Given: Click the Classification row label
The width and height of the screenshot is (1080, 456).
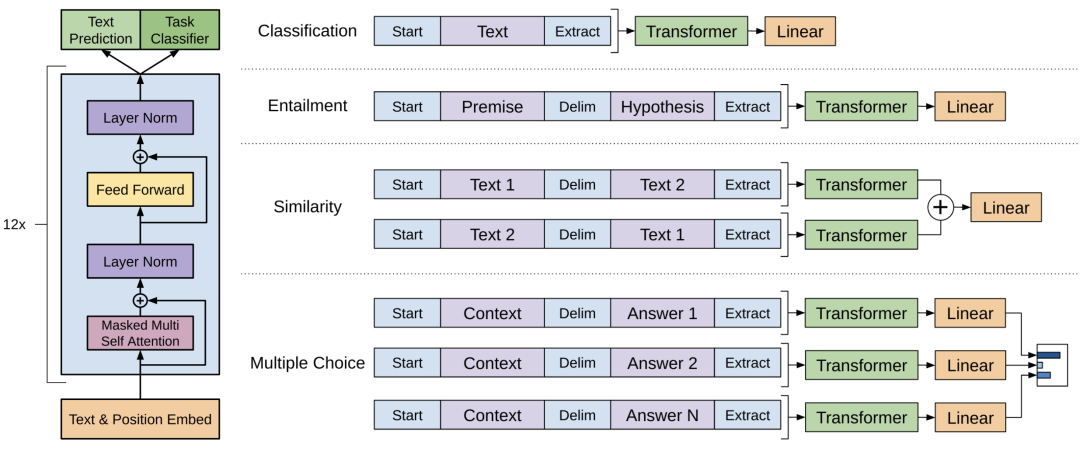Looking at the screenshot, I should tap(307, 31).
